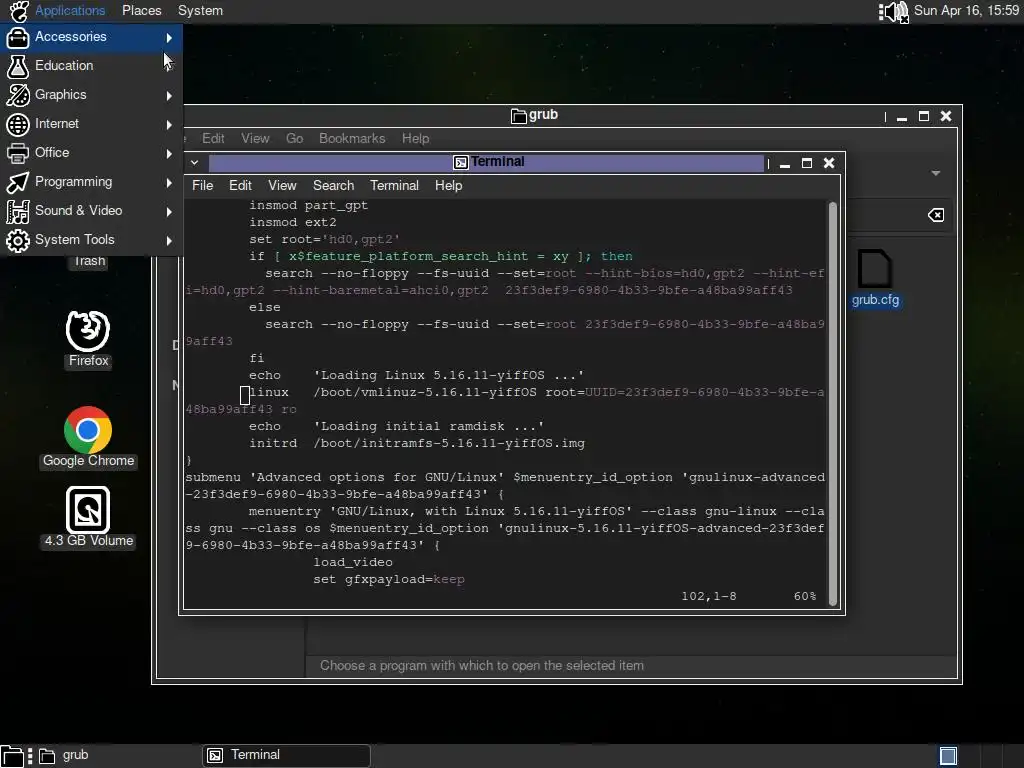Click the clock showing Sun Apr 16

click(966, 10)
